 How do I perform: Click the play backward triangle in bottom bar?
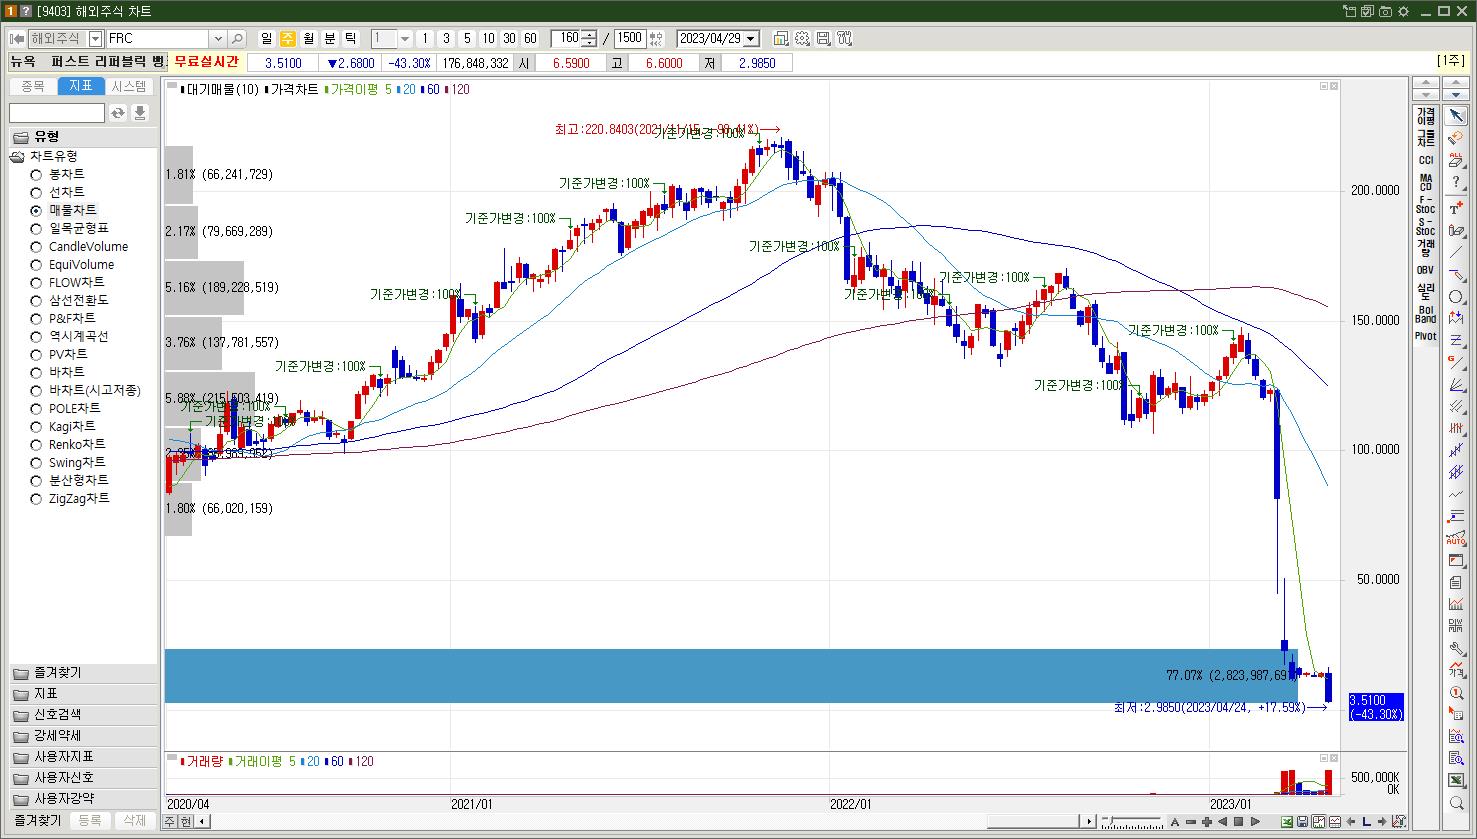coord(1222,822)
